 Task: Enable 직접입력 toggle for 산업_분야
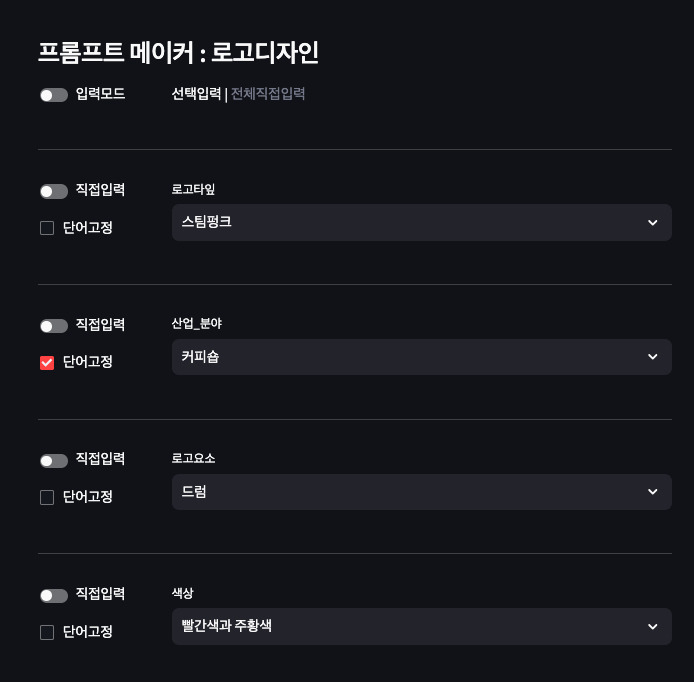[x=54, y=326]
